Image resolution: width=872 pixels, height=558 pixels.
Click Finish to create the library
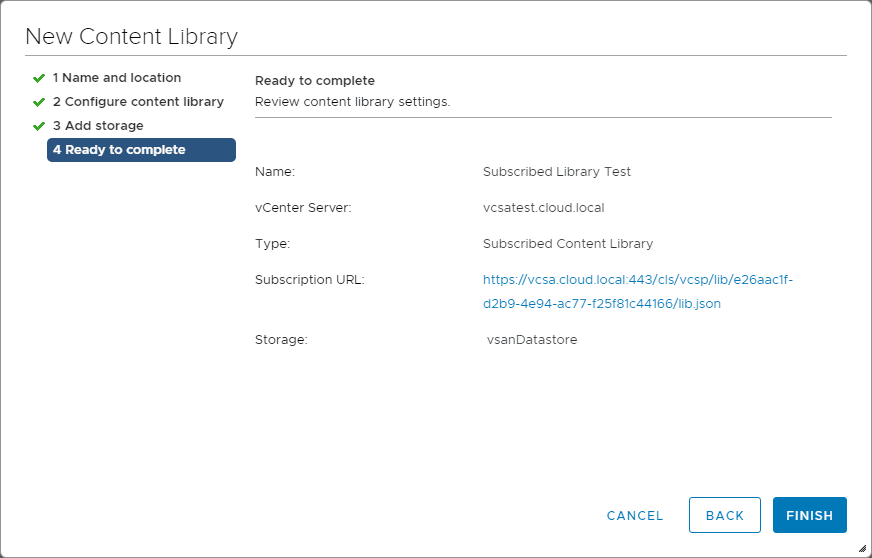(x=809, y=515)
